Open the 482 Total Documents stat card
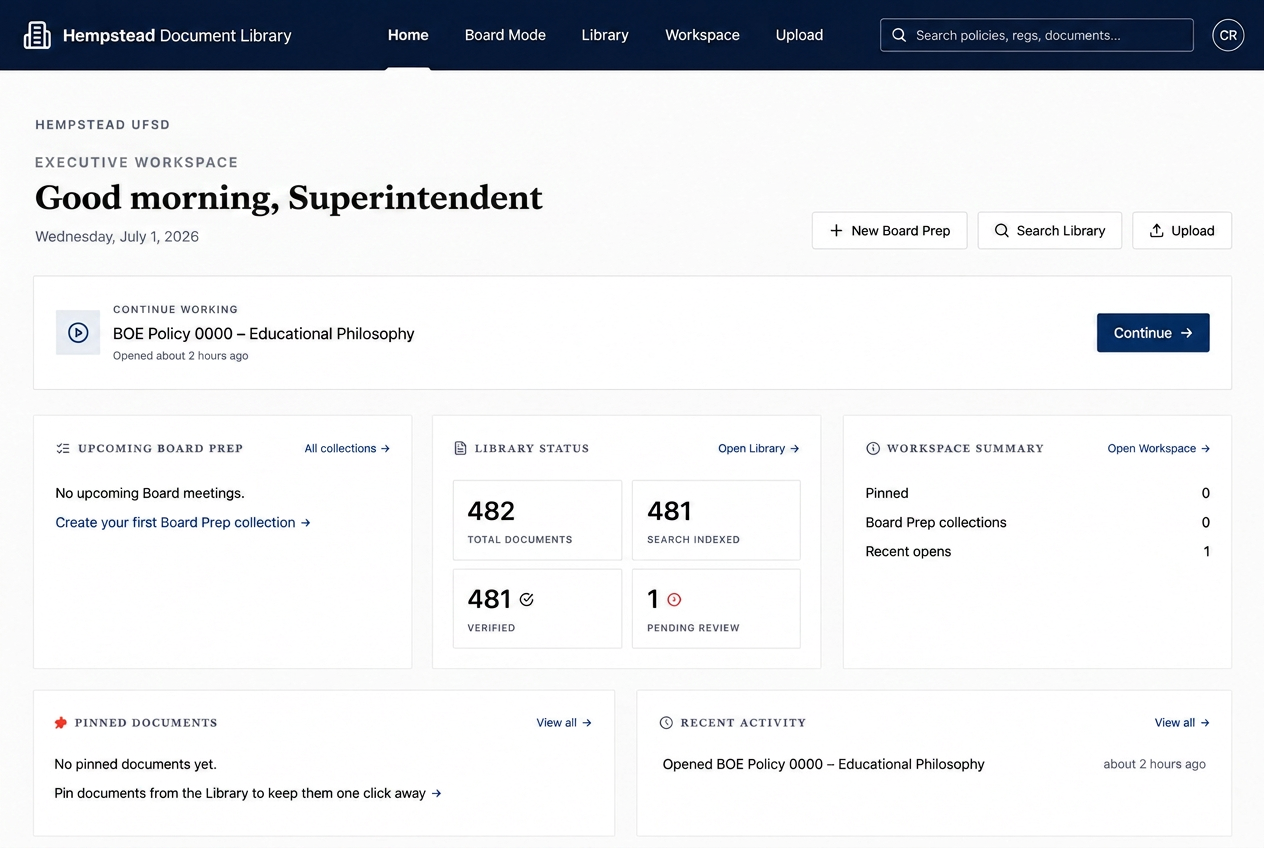1264x848 pixels. coord(537,520)
